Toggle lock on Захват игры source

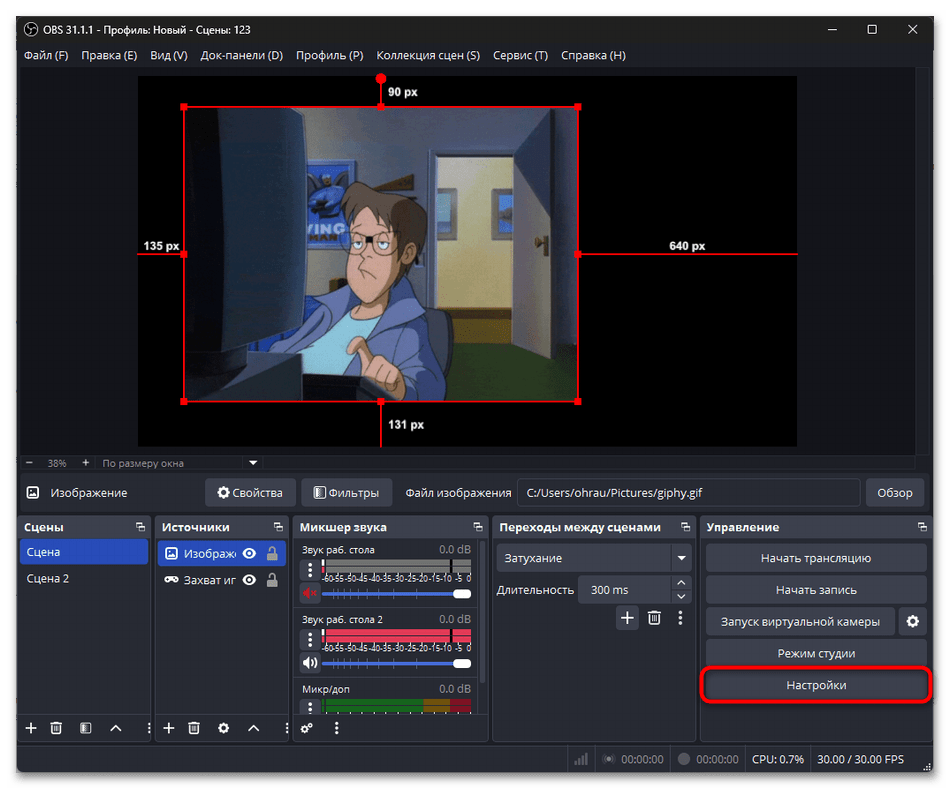(273, 580)
